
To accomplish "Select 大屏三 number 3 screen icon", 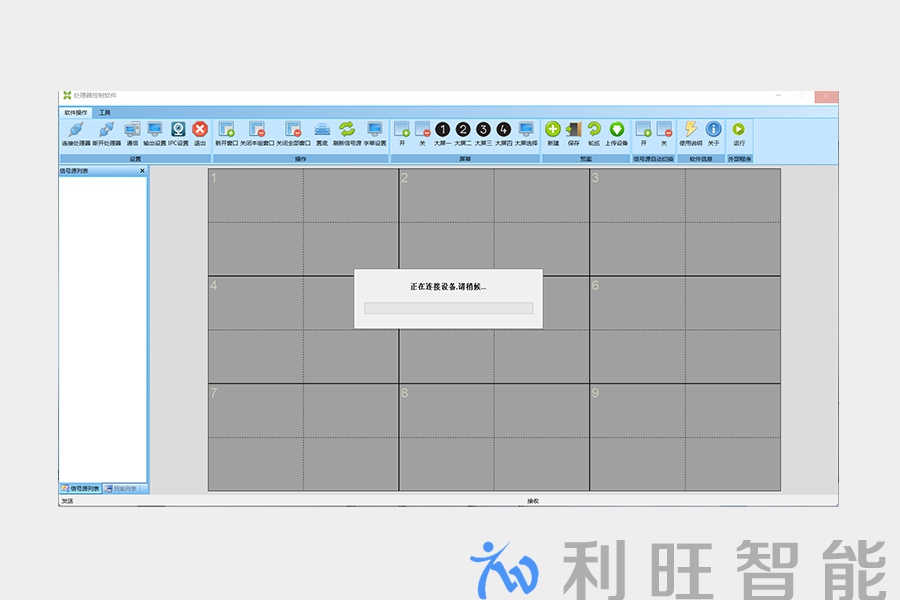I will (483, 130).
